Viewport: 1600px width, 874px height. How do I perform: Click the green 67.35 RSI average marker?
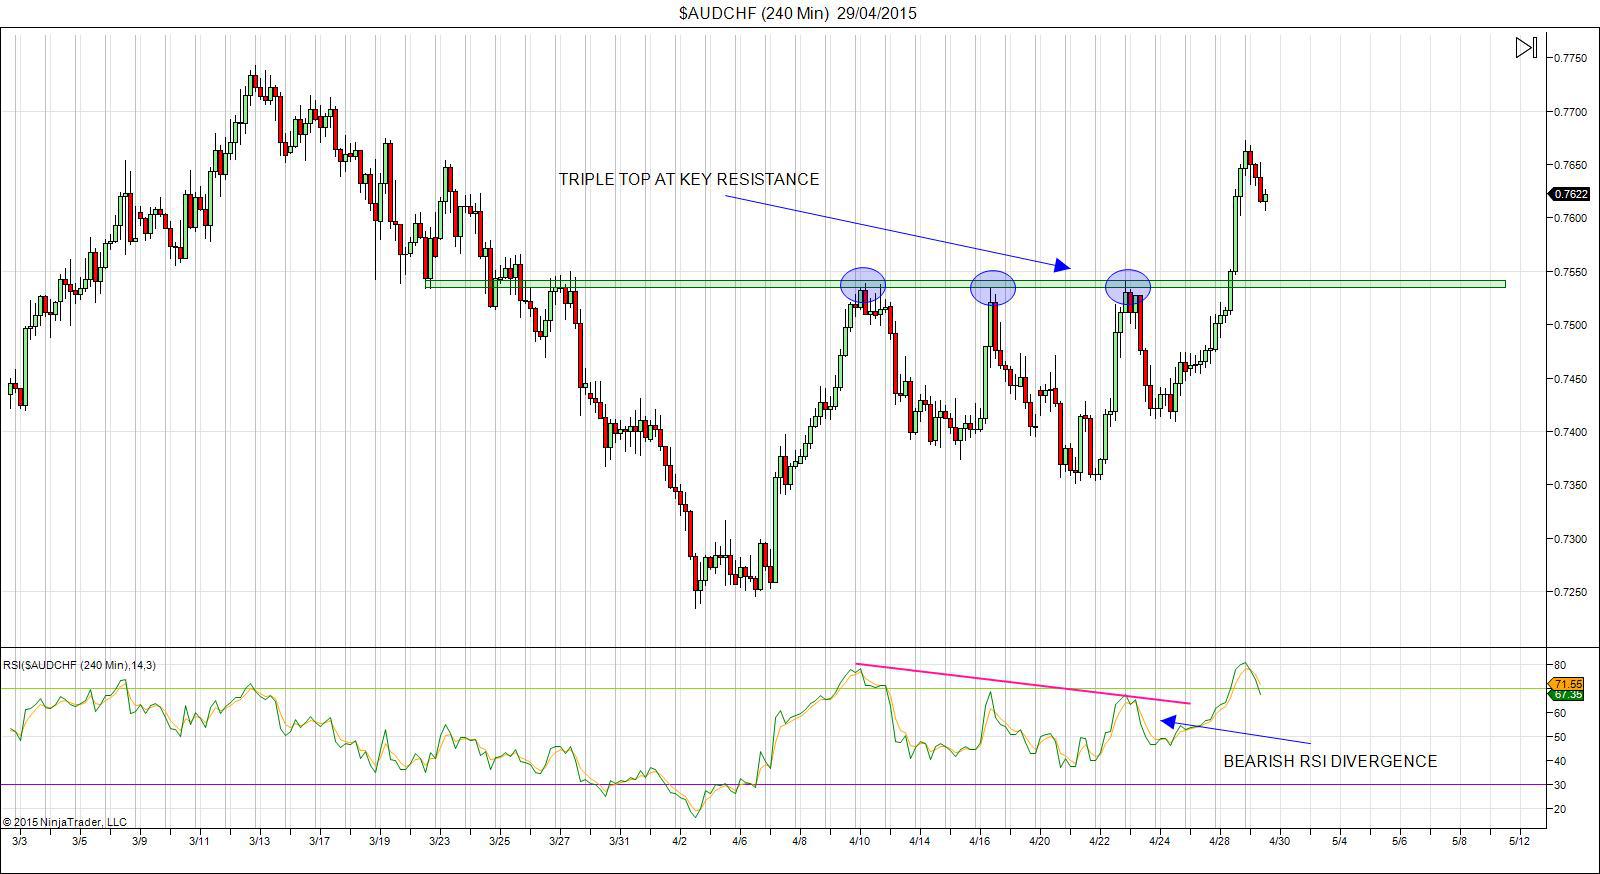pos(1567,694)
